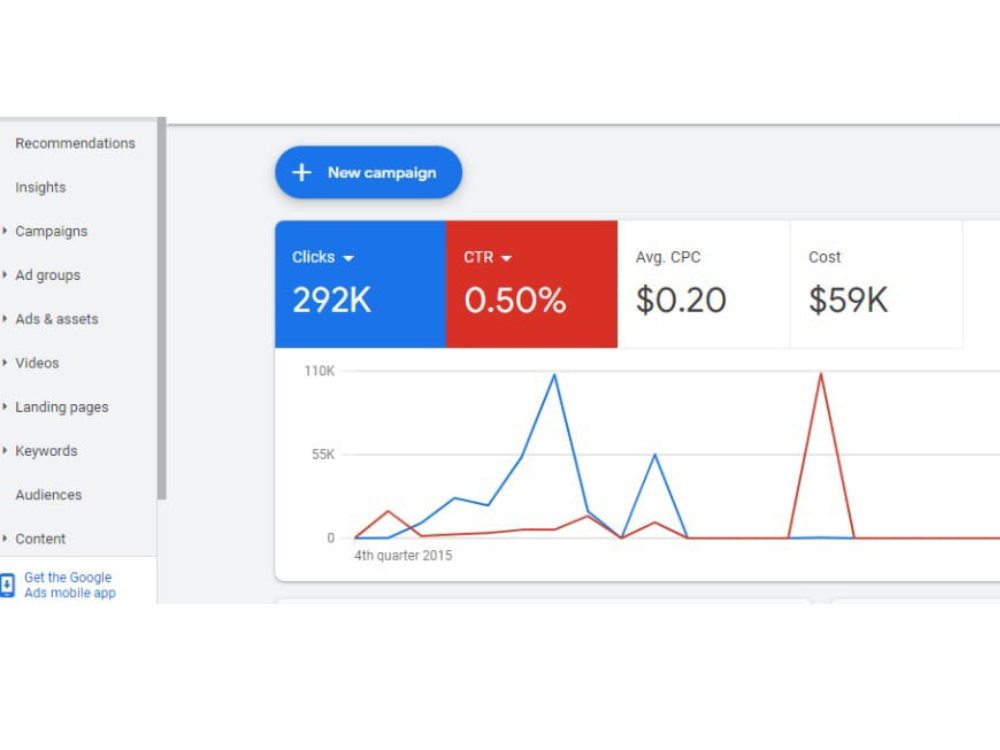Expand the Keywords sidebar arrow
Image resolution: width=1000 pixels, height=750 pixels.
4,451
